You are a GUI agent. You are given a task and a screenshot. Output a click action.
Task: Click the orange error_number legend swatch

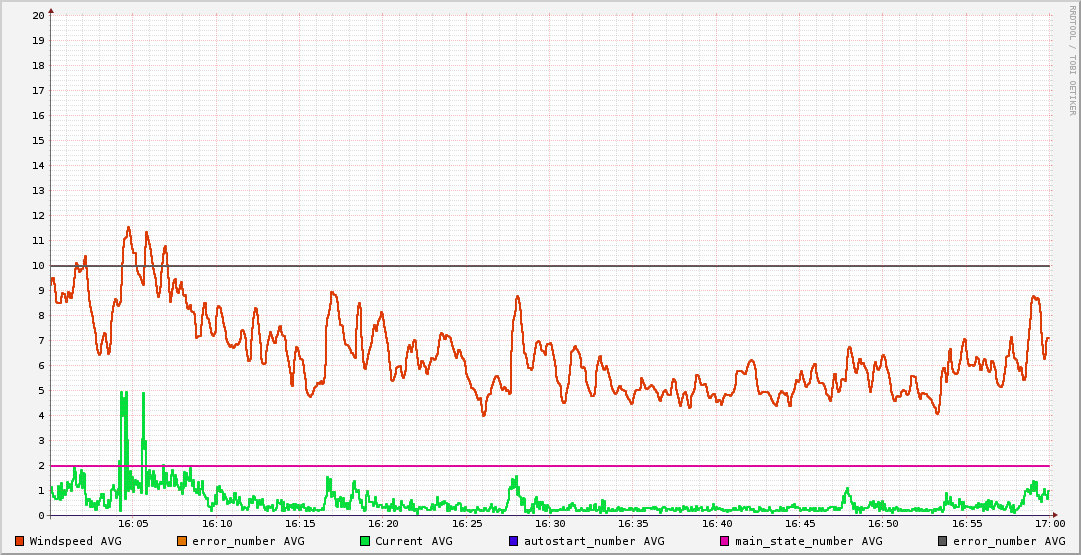click(182, 541)
